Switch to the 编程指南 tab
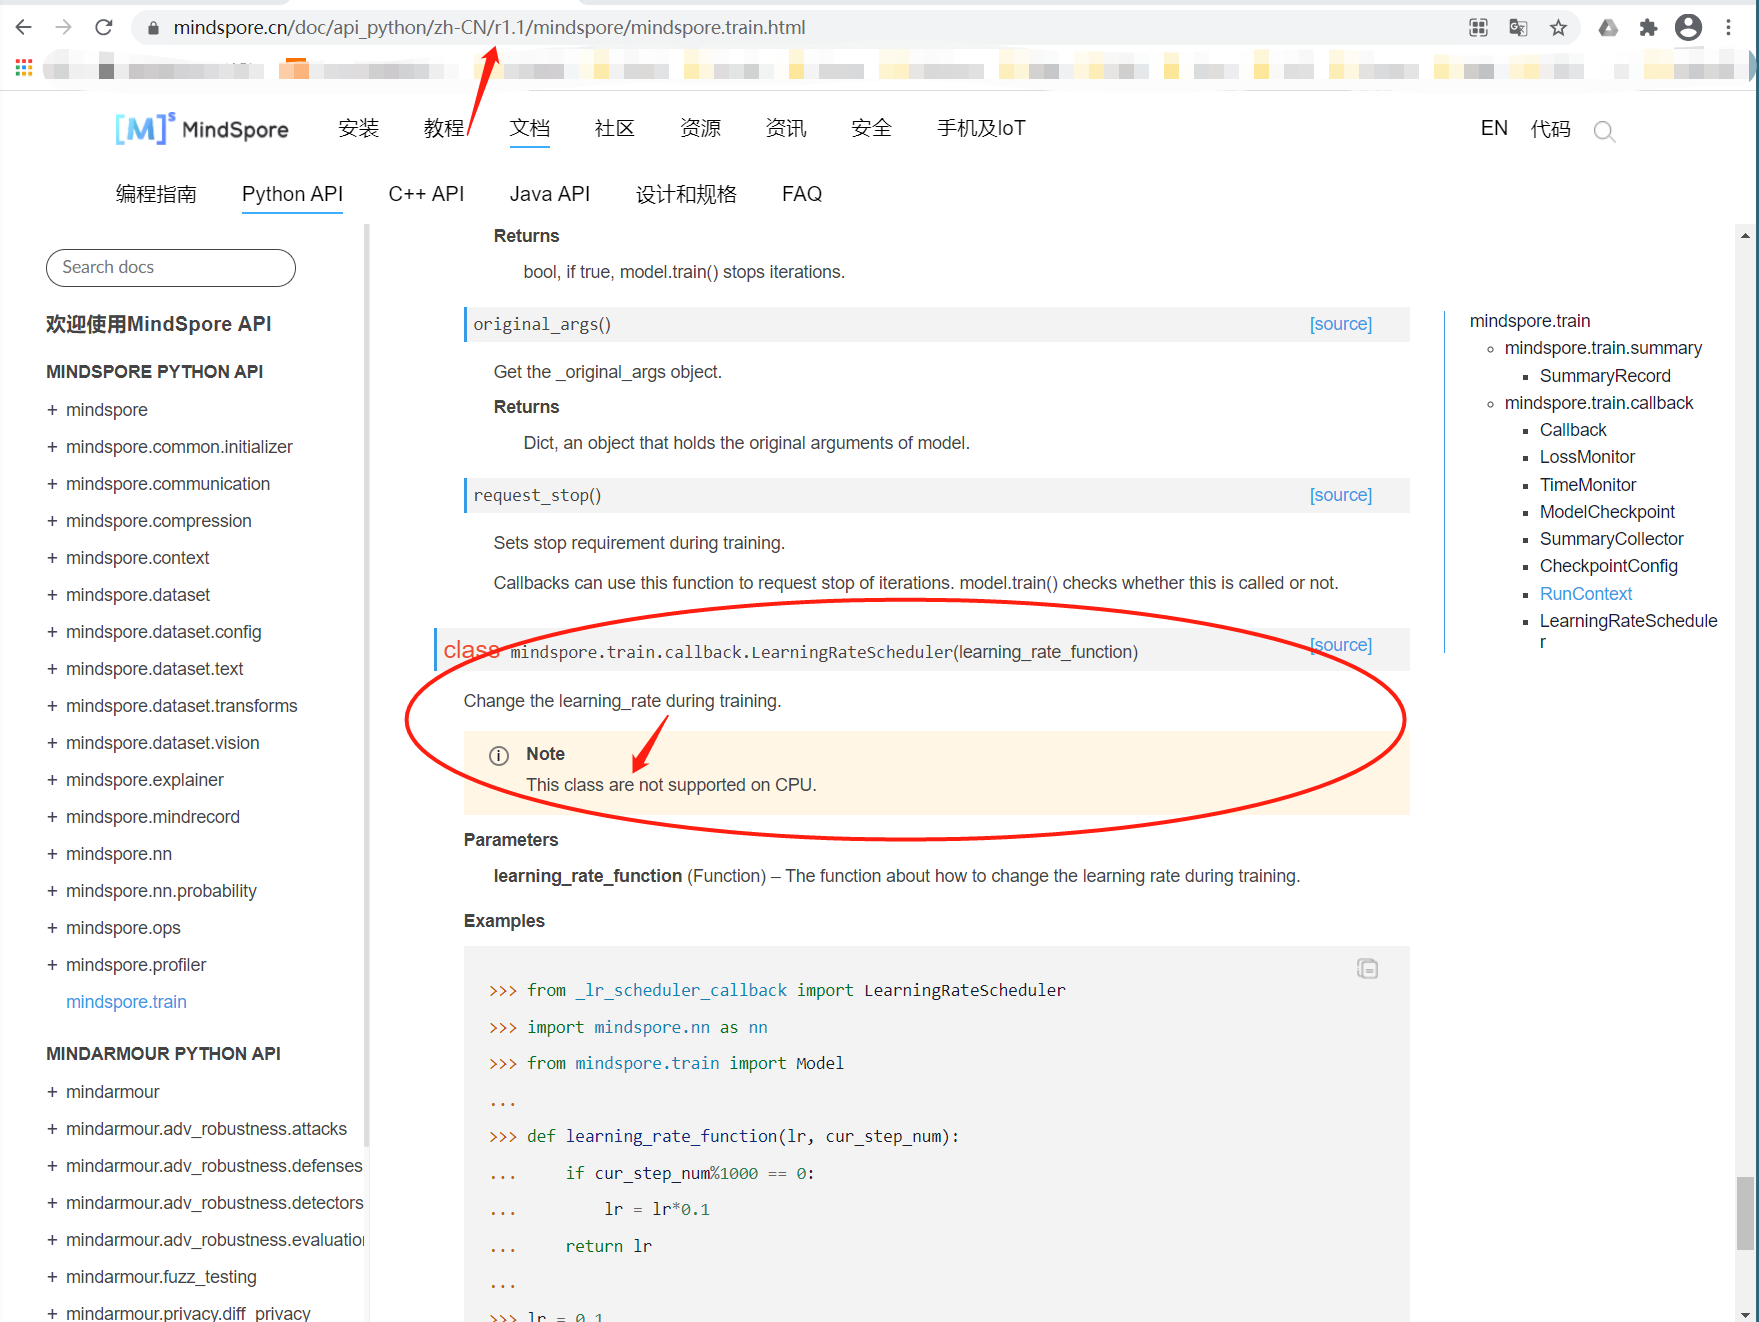 click(x=156, y=194)
